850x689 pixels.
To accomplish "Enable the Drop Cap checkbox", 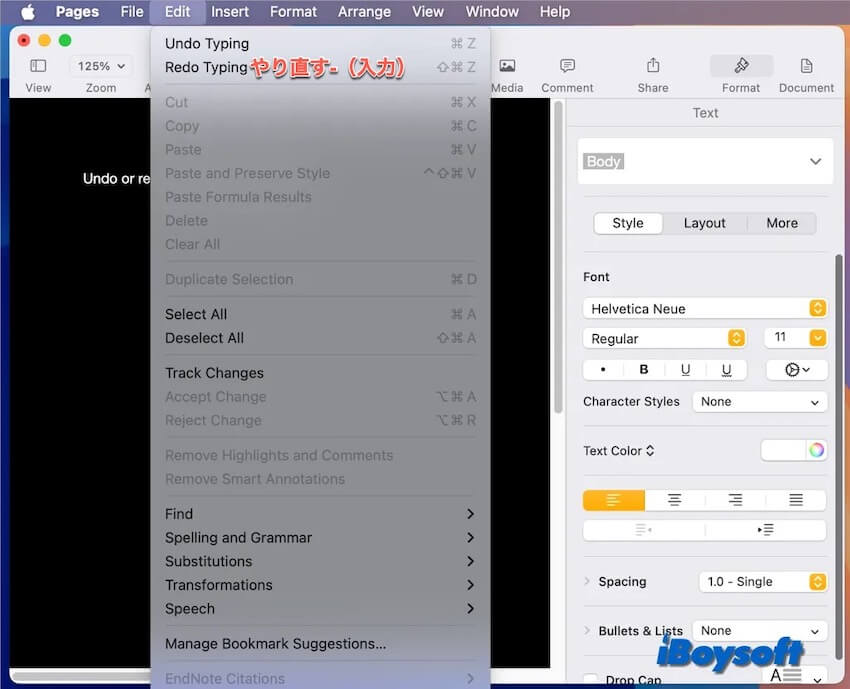I will (591, 680).
